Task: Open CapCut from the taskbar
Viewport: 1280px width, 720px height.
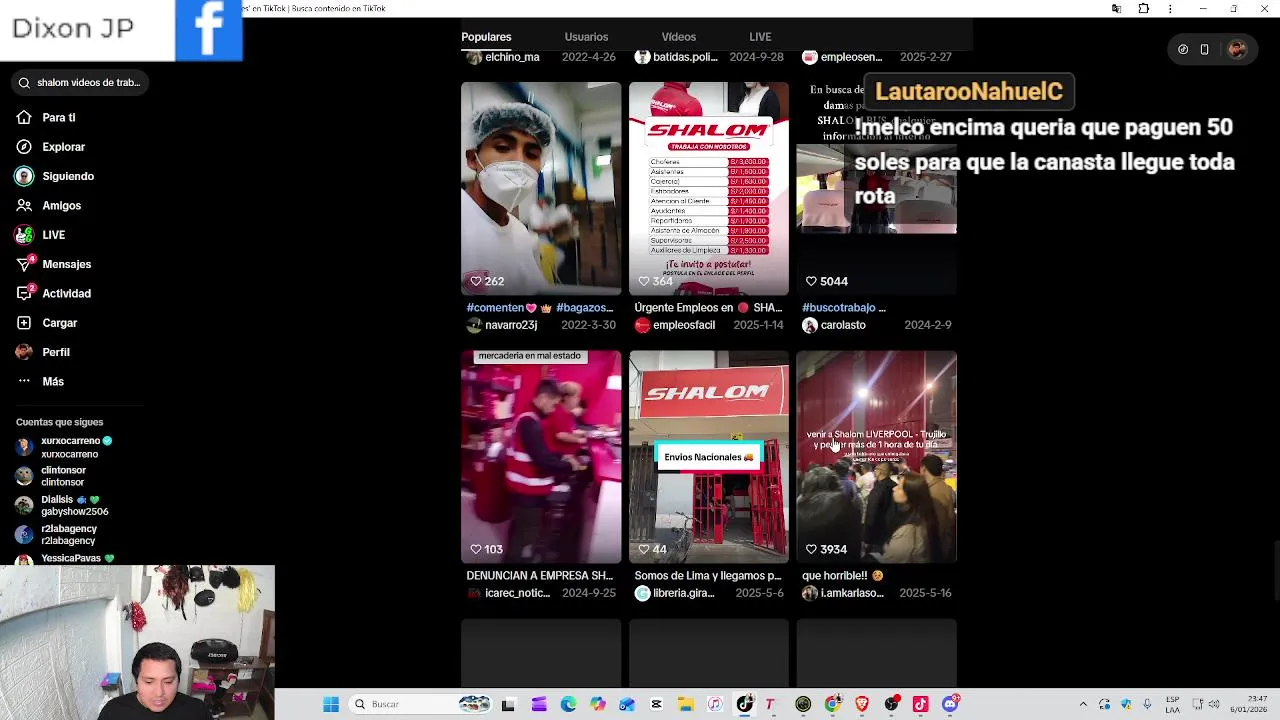Action: pos(656,704)
